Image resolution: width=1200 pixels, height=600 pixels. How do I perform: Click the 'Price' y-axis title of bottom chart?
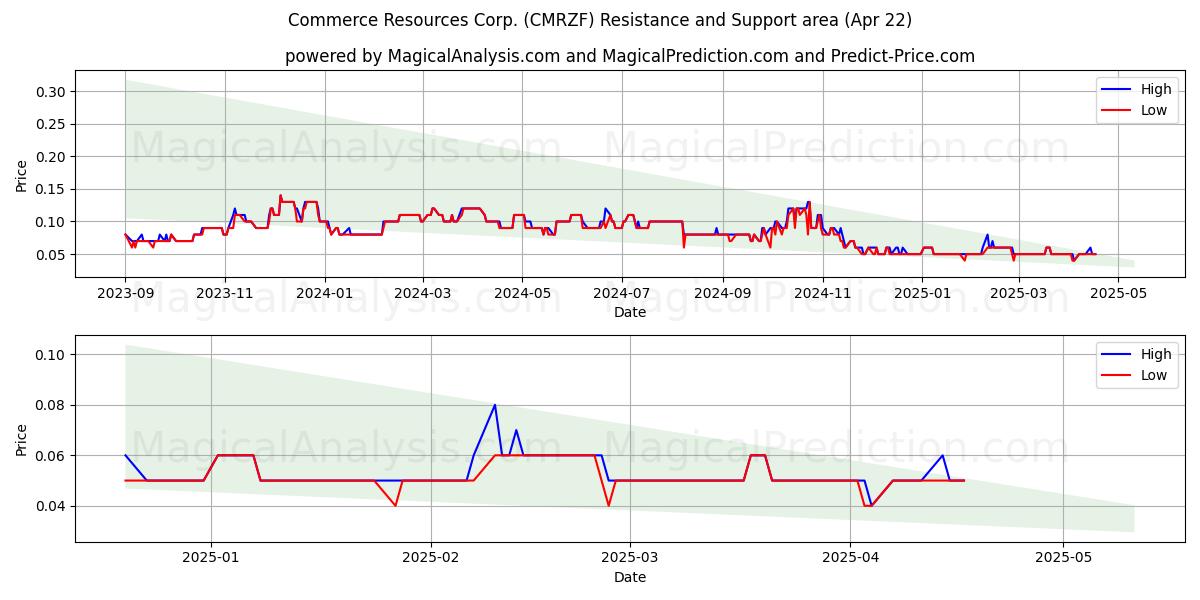click(22, 439)
